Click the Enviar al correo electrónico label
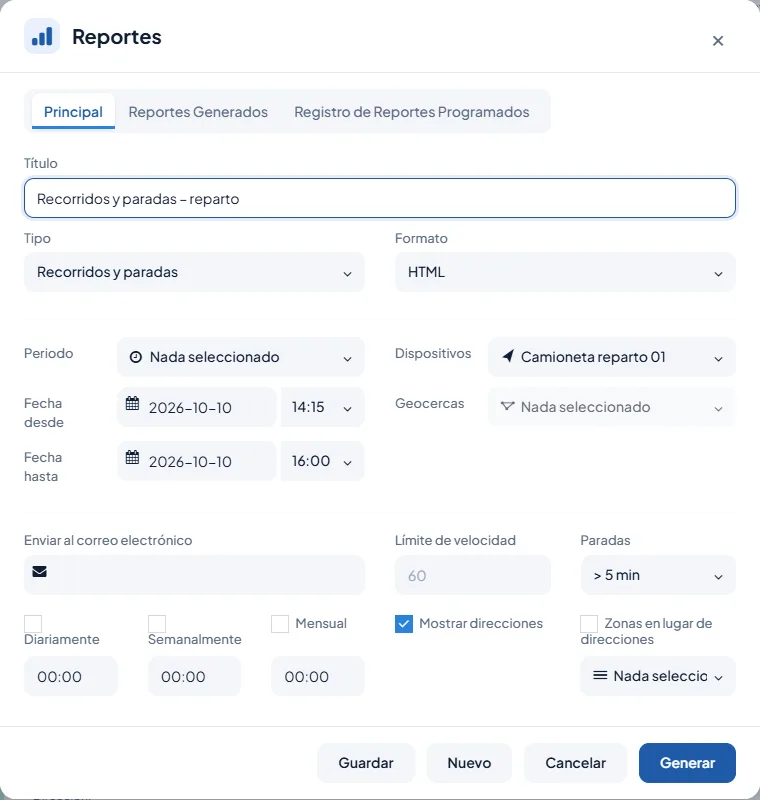 pyautogui.click(x=108, y=540)
